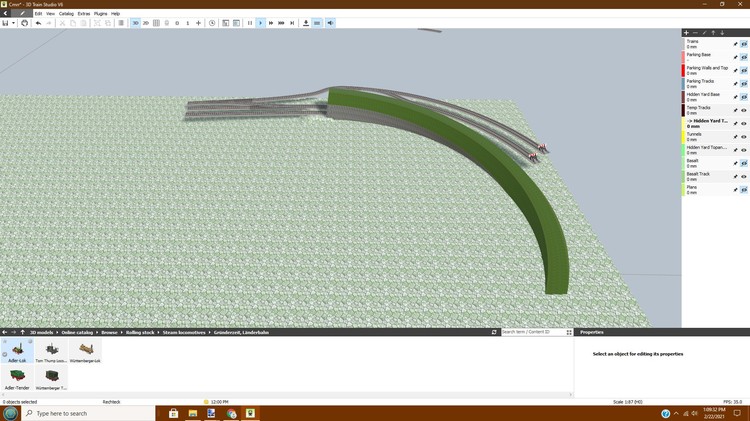Add a new layer with plus icon
This screenshot has width=750, height=421.
coord(686,33)
